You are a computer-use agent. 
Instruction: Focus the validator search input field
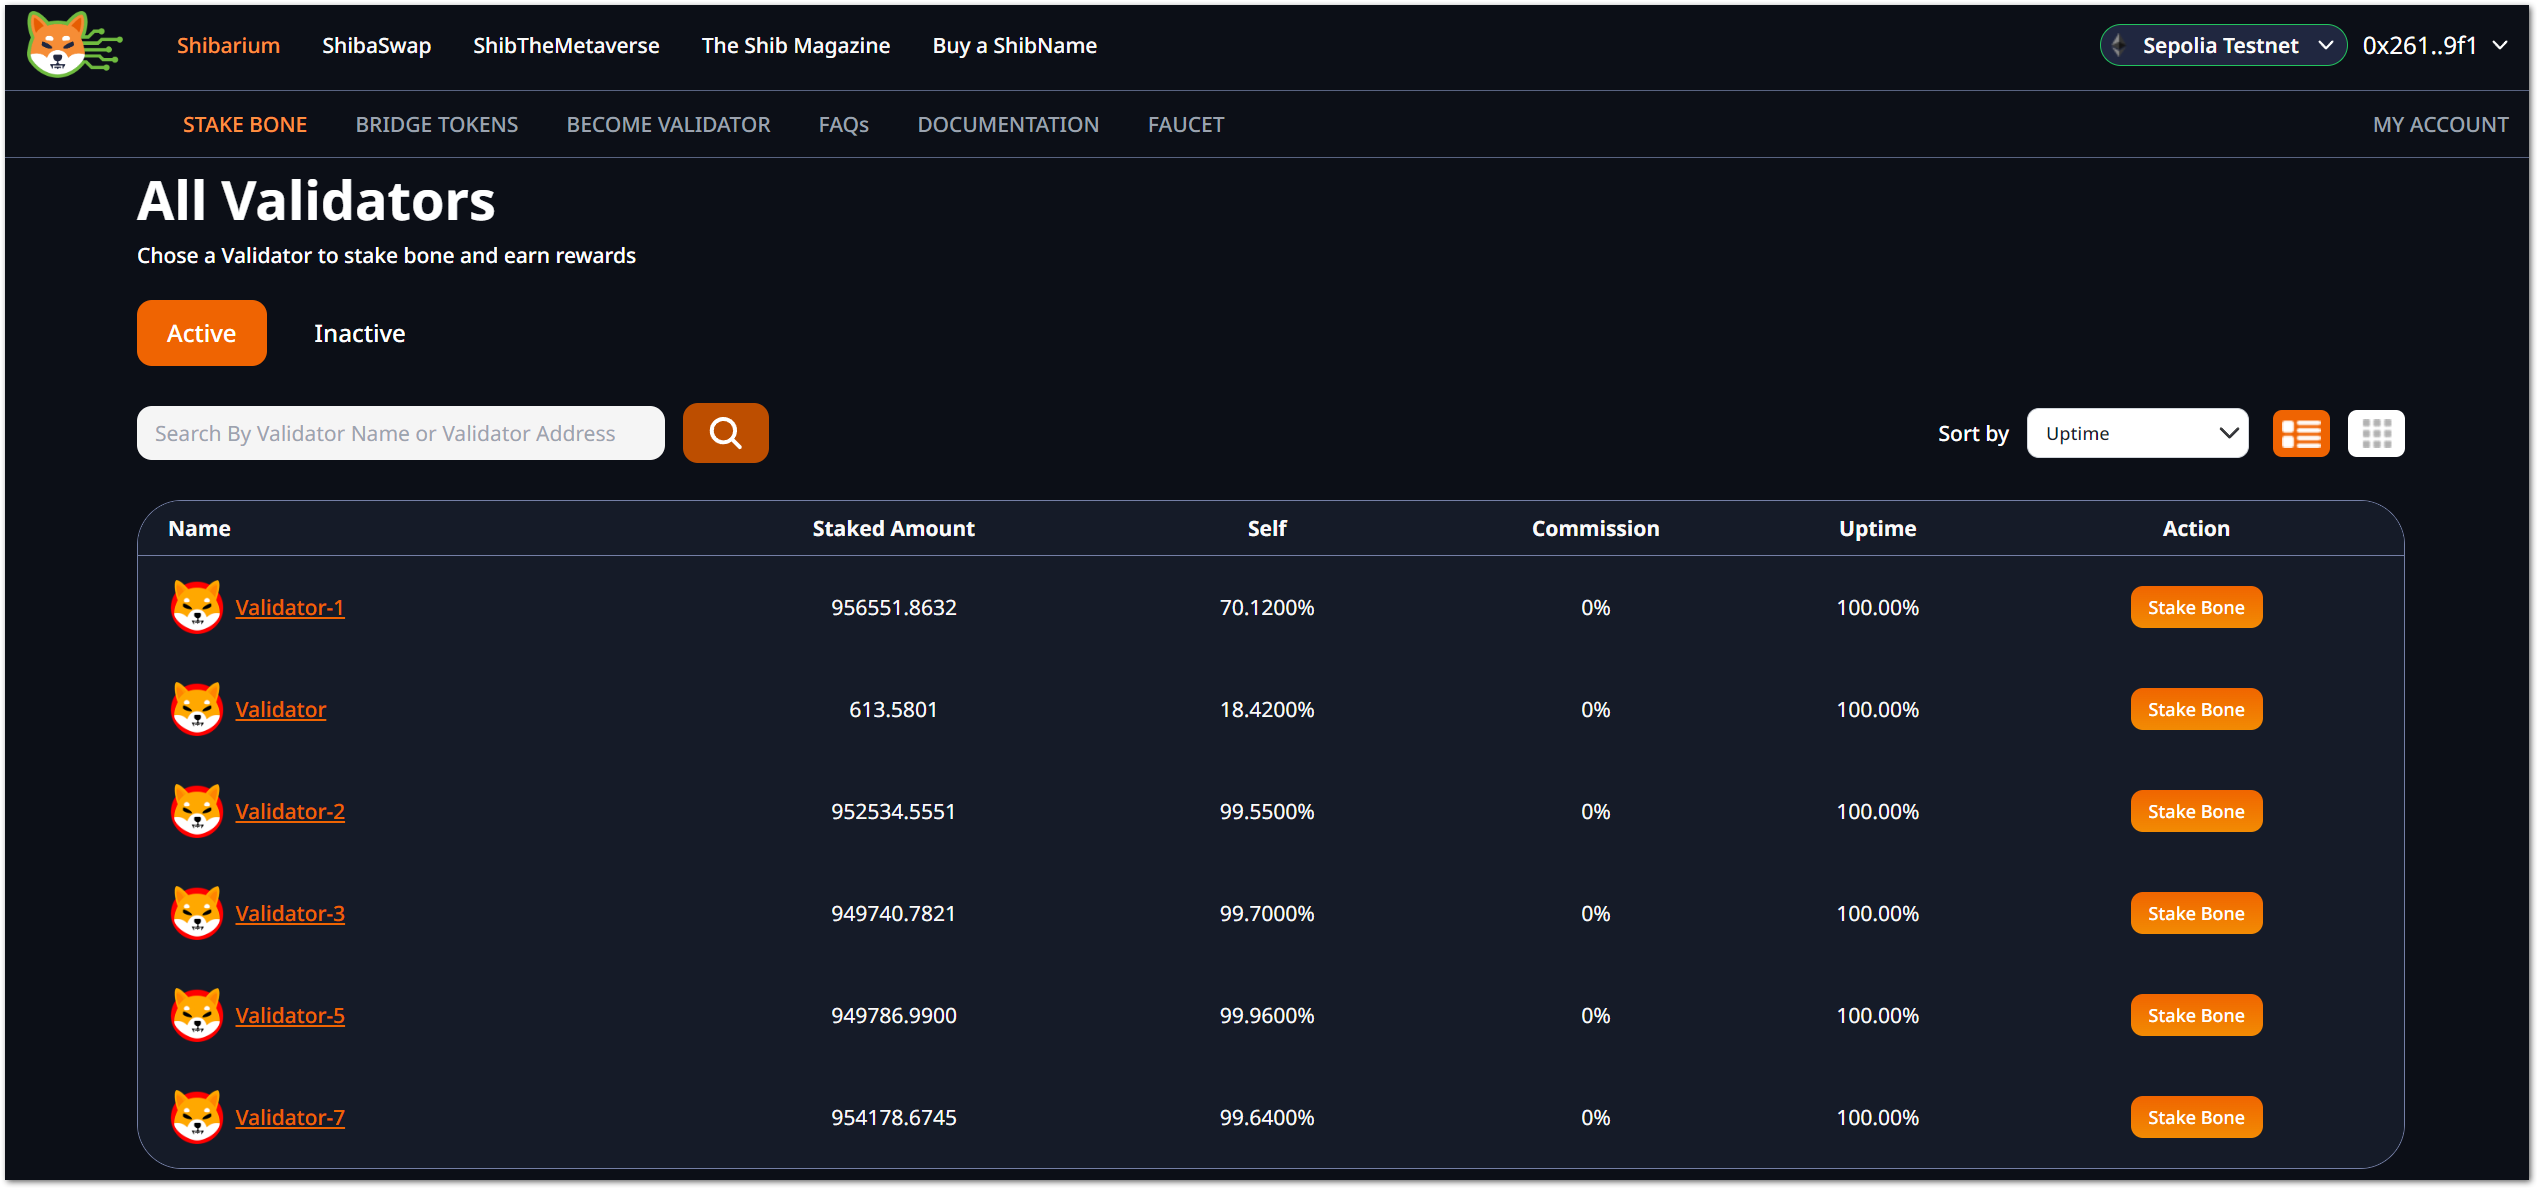click(x=400, y=433)
